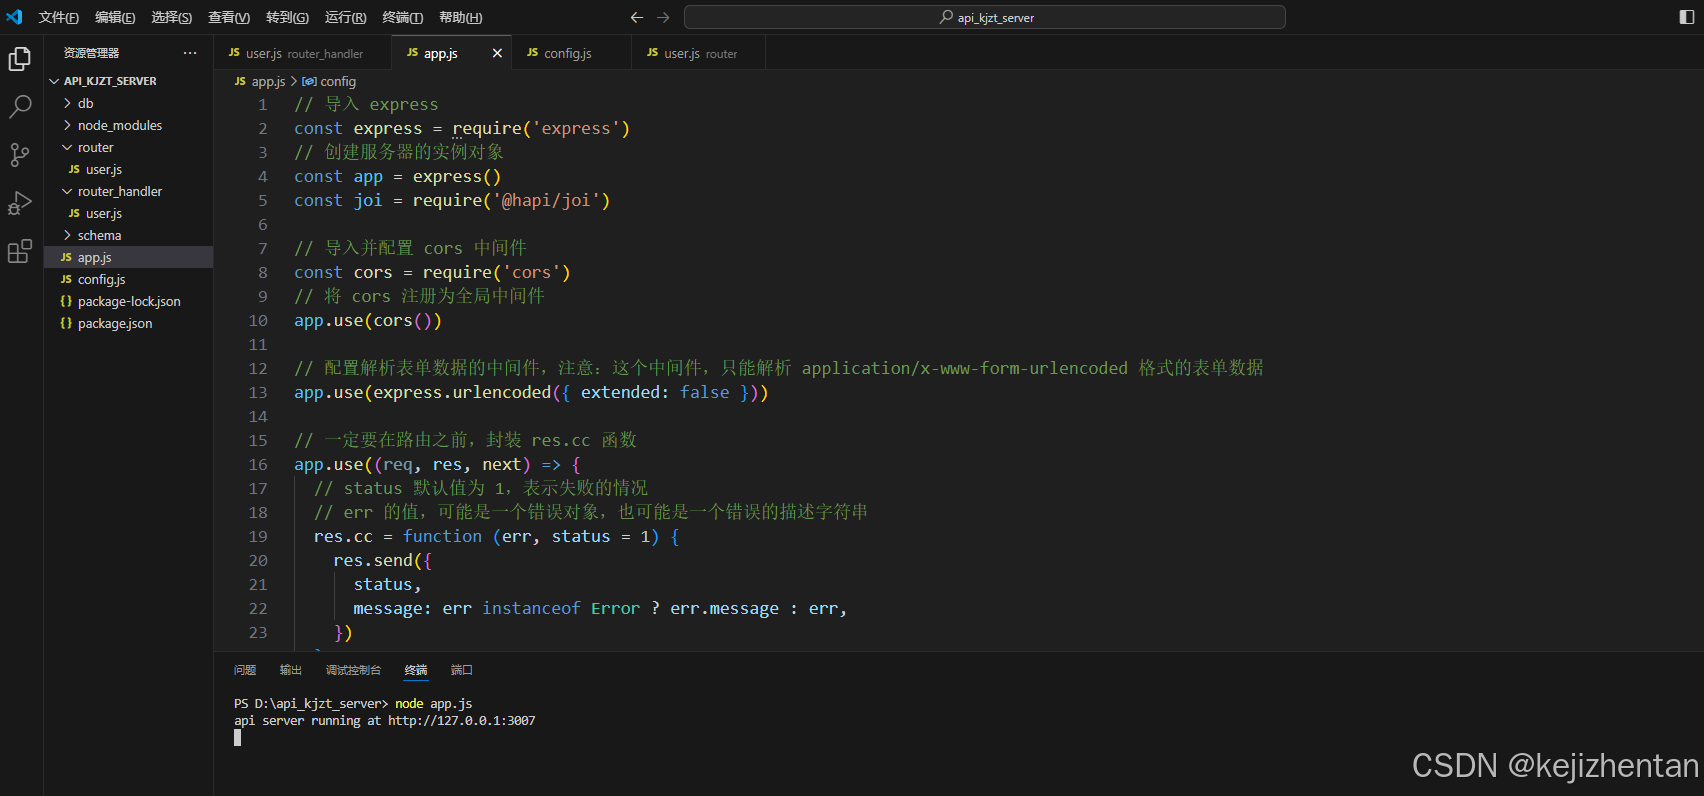Click JS icon of app.js in file tree
Image resolution: width=1704 pixels, height=796 pixels.
(66, 257)
